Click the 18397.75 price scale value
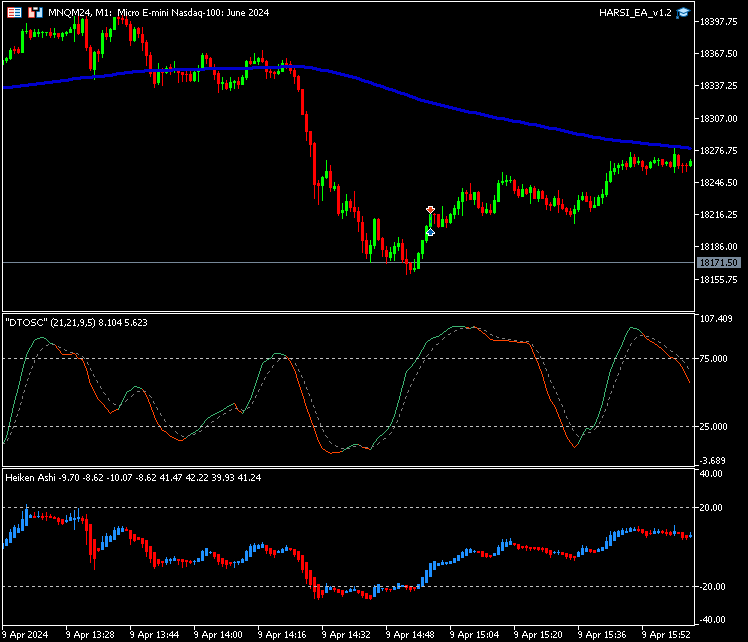This screenshot has width=748, height=642. (718, 21)
